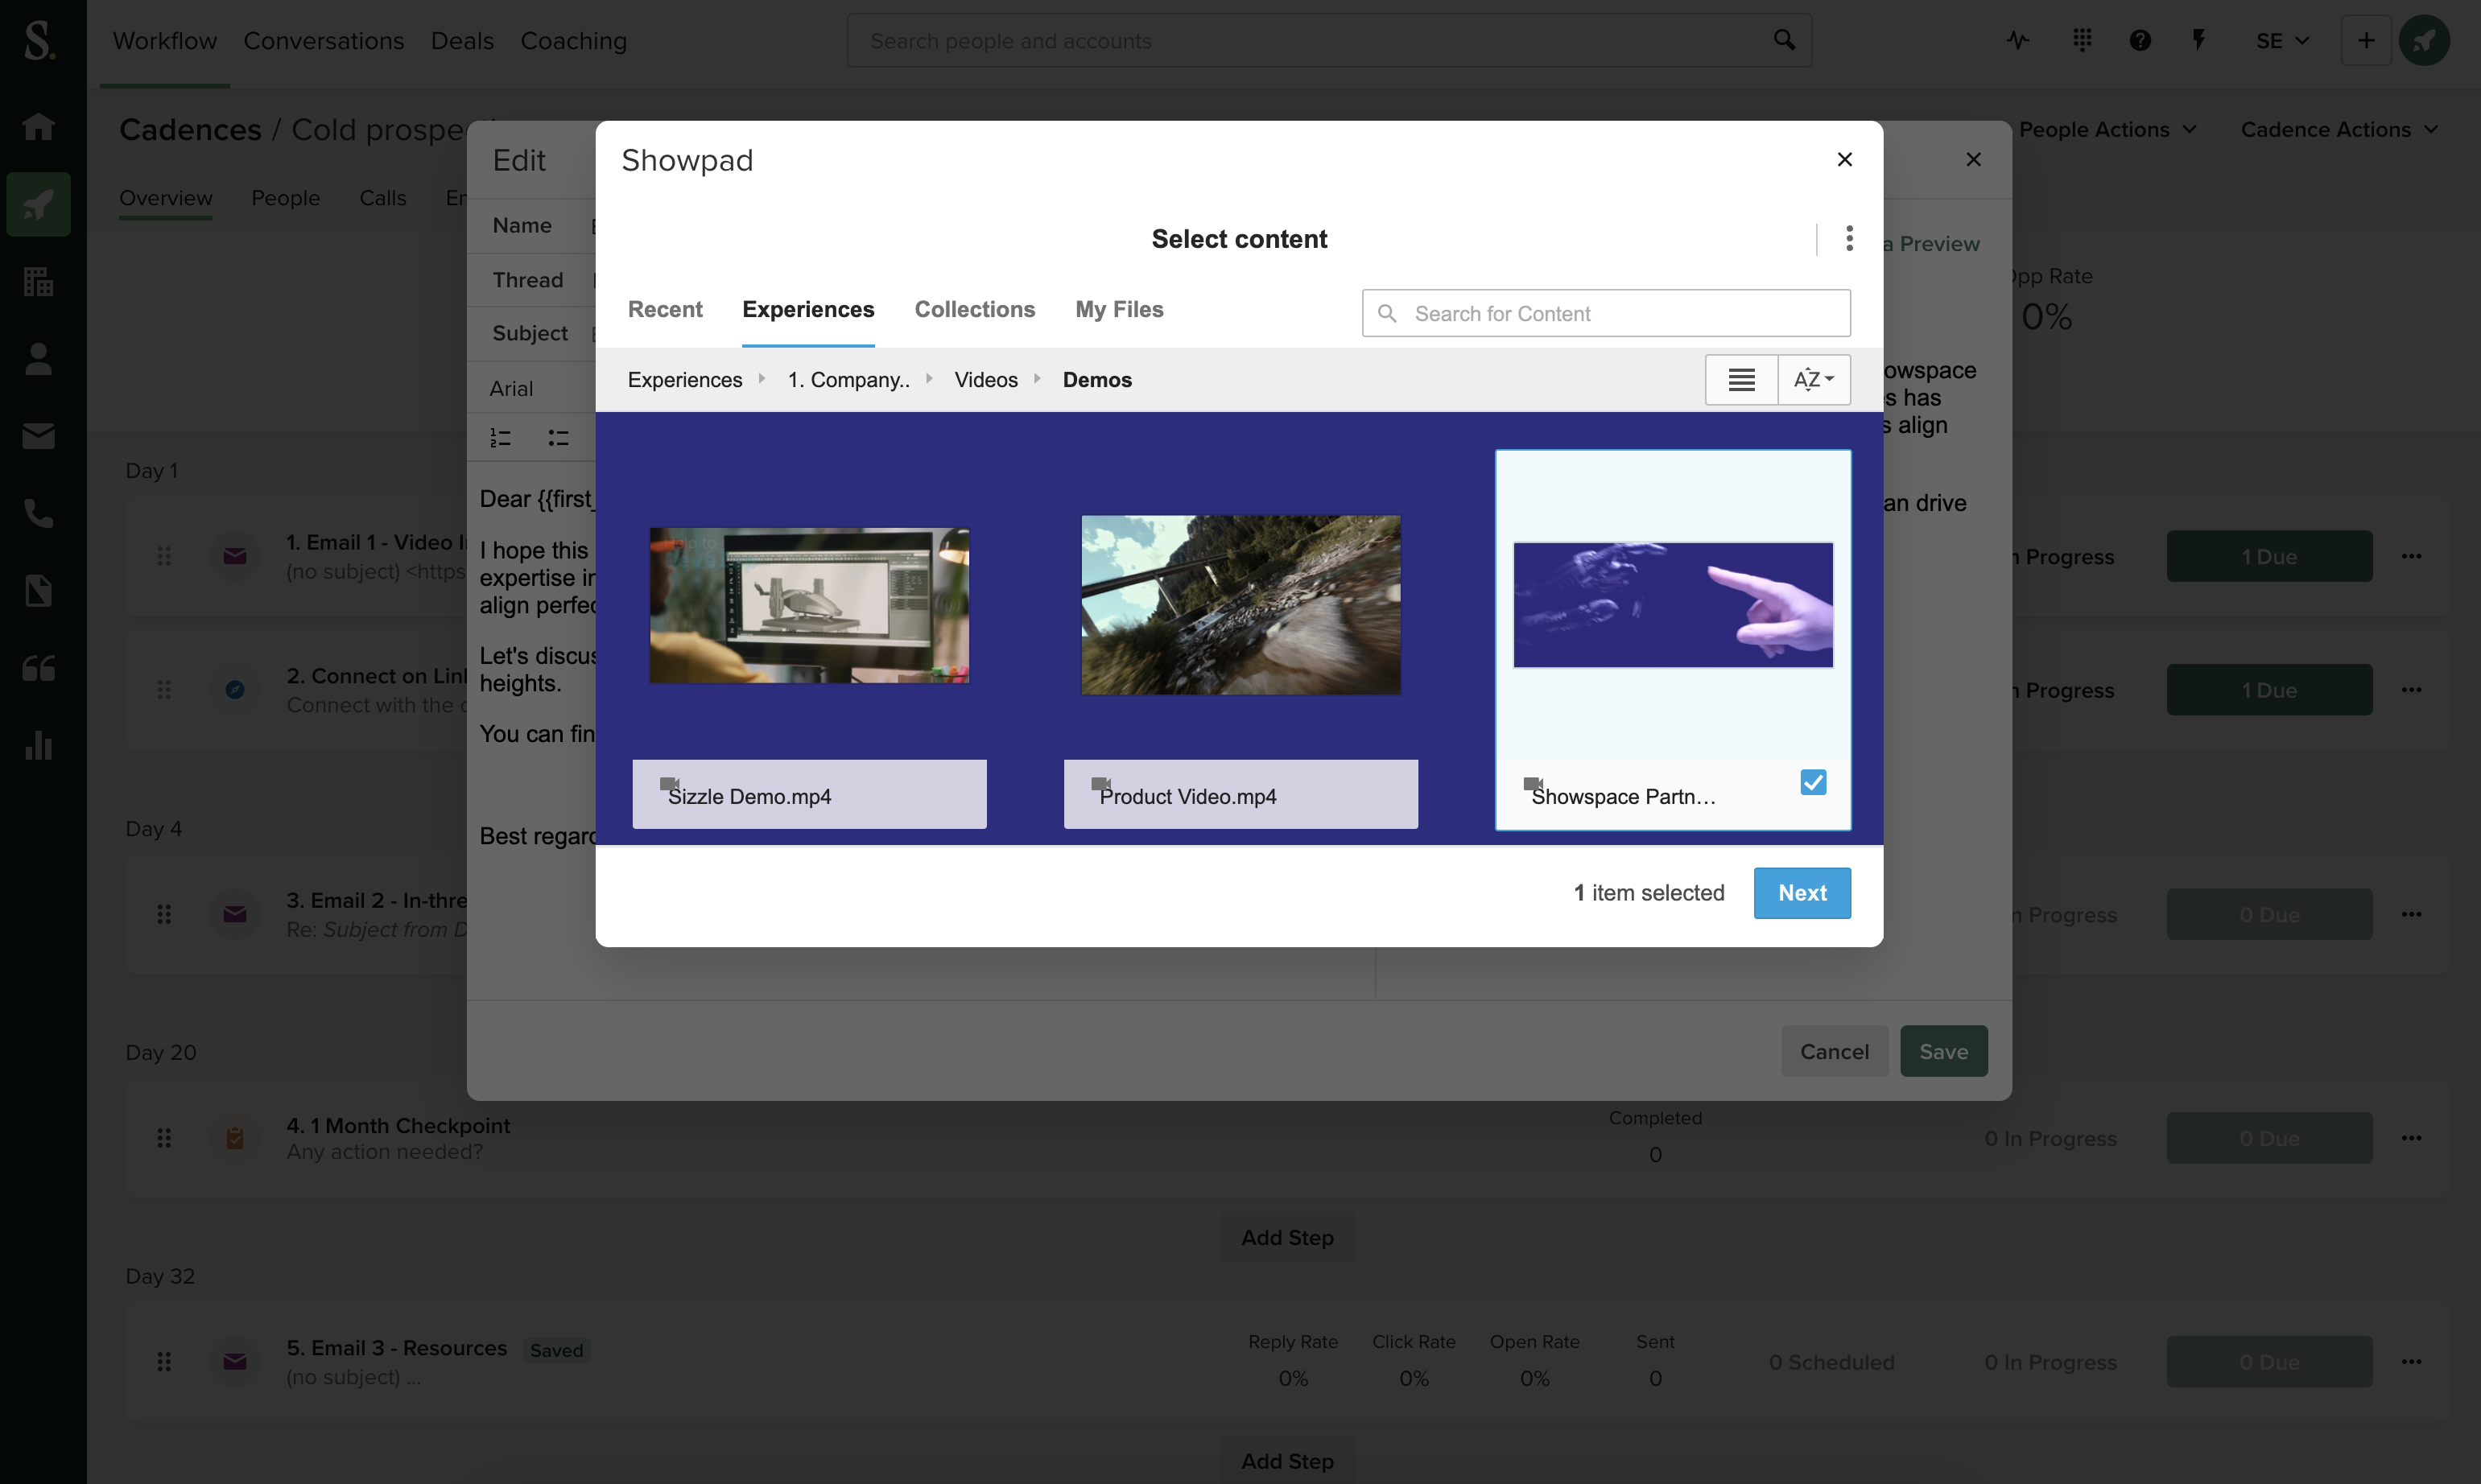This screenshot has width=2481, height=1484.
Task: Open the templates document icon in sidebar
Action: (x=38, y=591)
